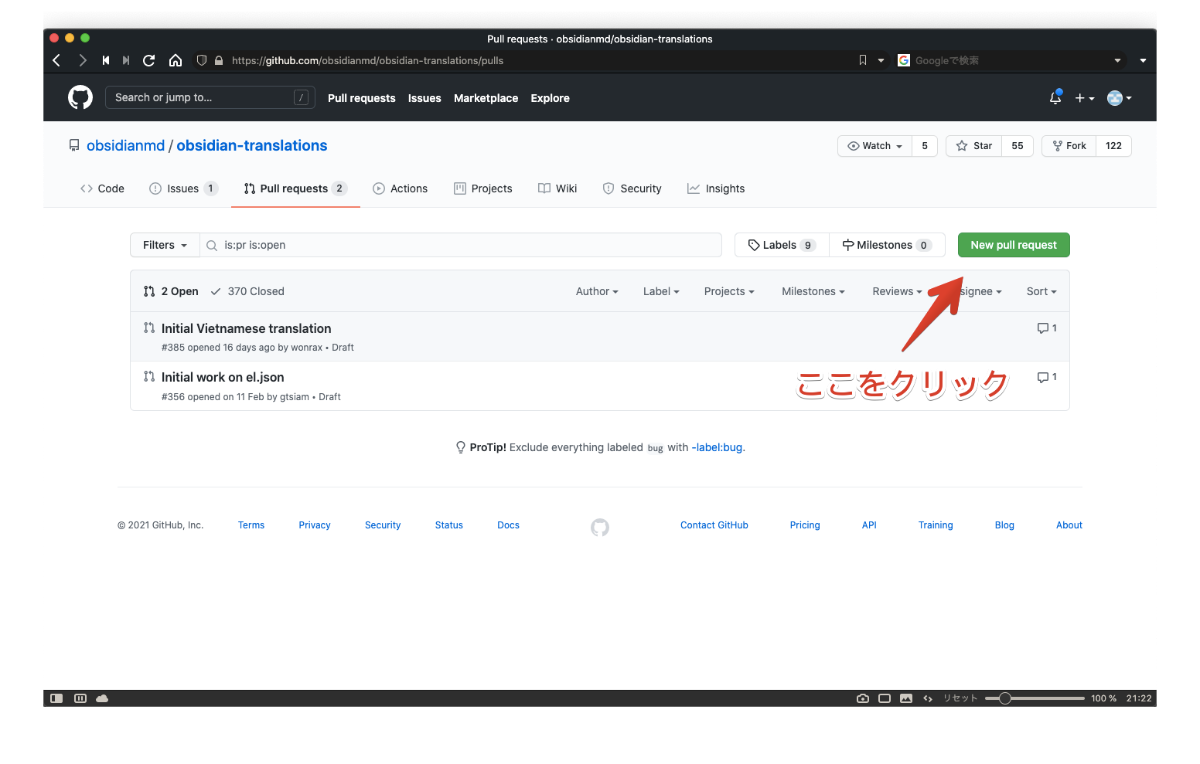Open the repository Projects tab
Image resolution: width=1200 pixels, height=764 pixels.
coord(483,188)
